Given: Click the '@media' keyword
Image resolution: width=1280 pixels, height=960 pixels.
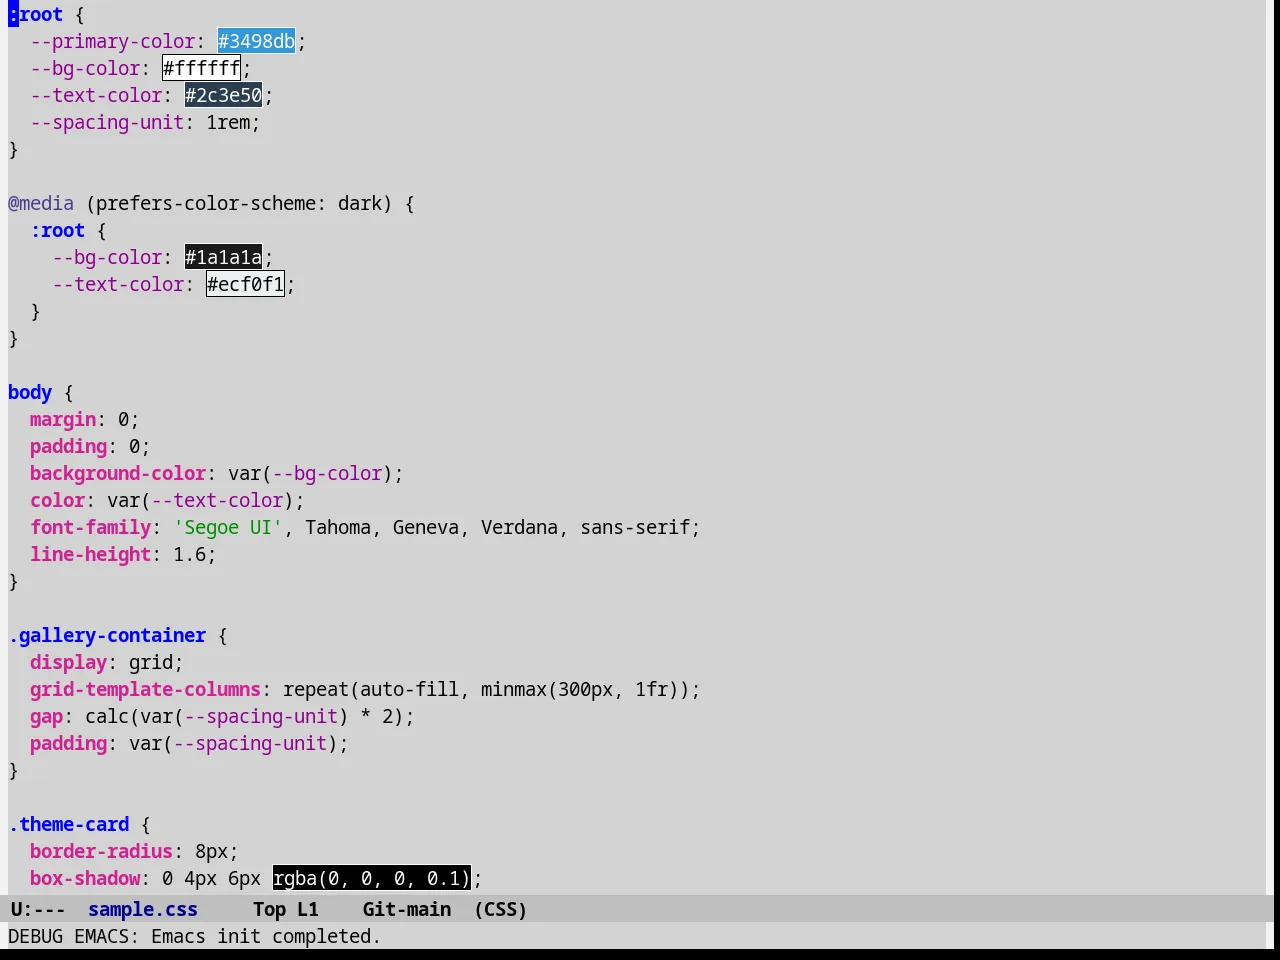Looking at the screenshot, I should 41,203.
